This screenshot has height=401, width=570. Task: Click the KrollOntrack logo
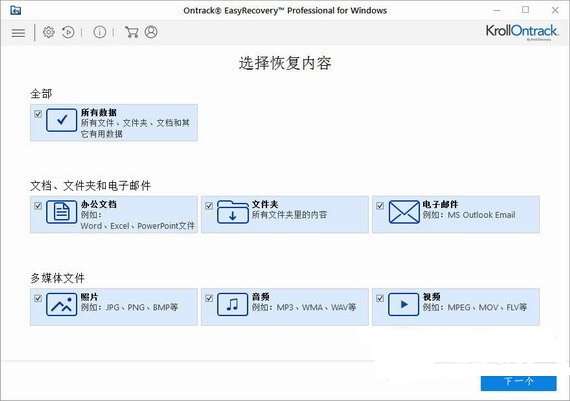click(x=521, y=32)
